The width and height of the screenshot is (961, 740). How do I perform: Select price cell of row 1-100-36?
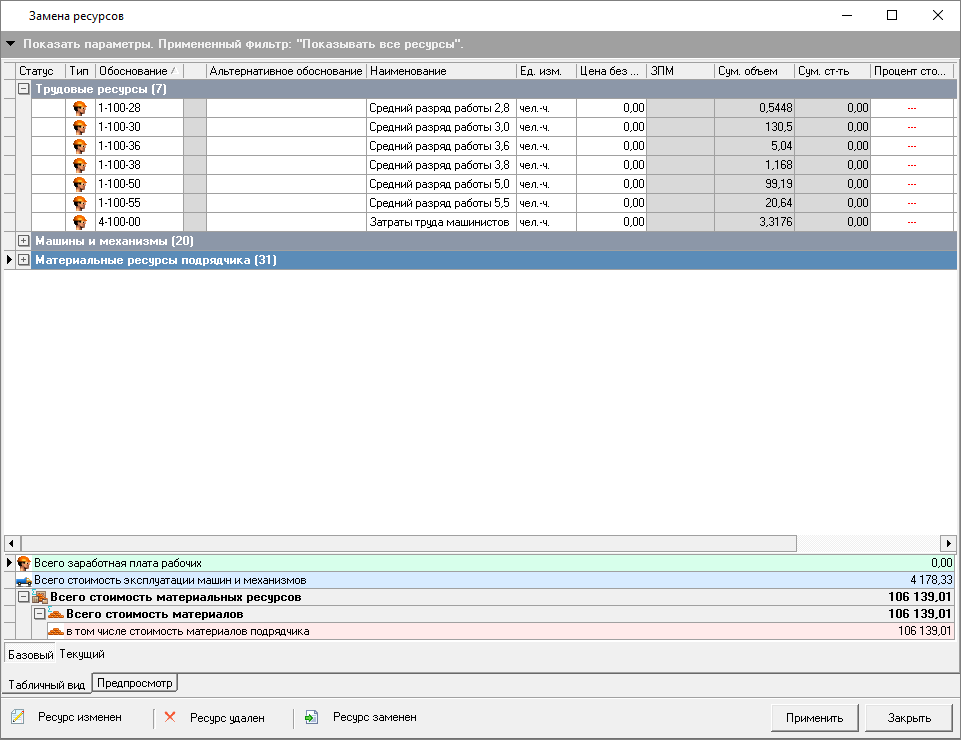(x=611, y=146)
